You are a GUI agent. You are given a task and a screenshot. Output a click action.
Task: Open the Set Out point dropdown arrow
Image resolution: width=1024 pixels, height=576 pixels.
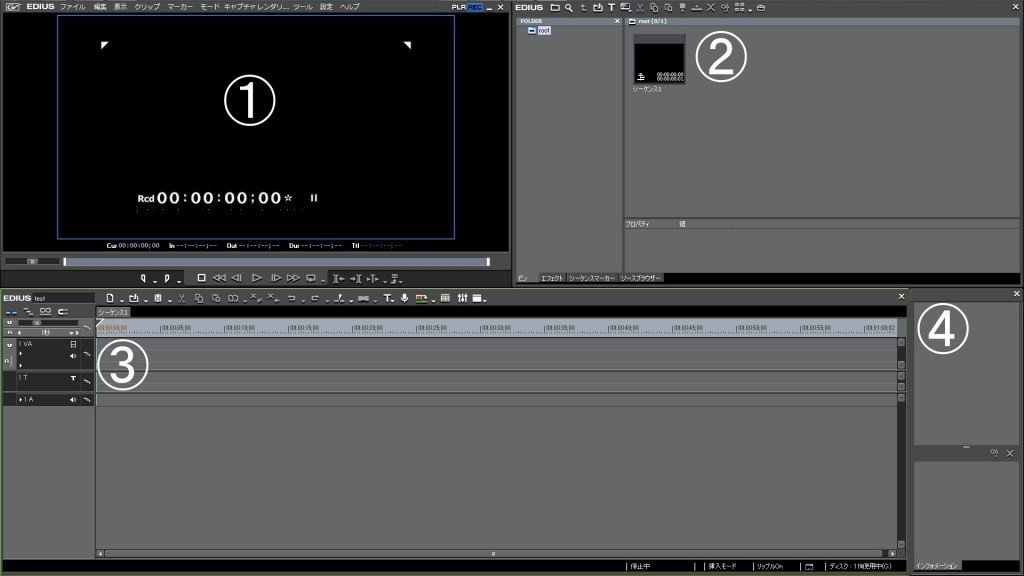click(x=178, y=281)
